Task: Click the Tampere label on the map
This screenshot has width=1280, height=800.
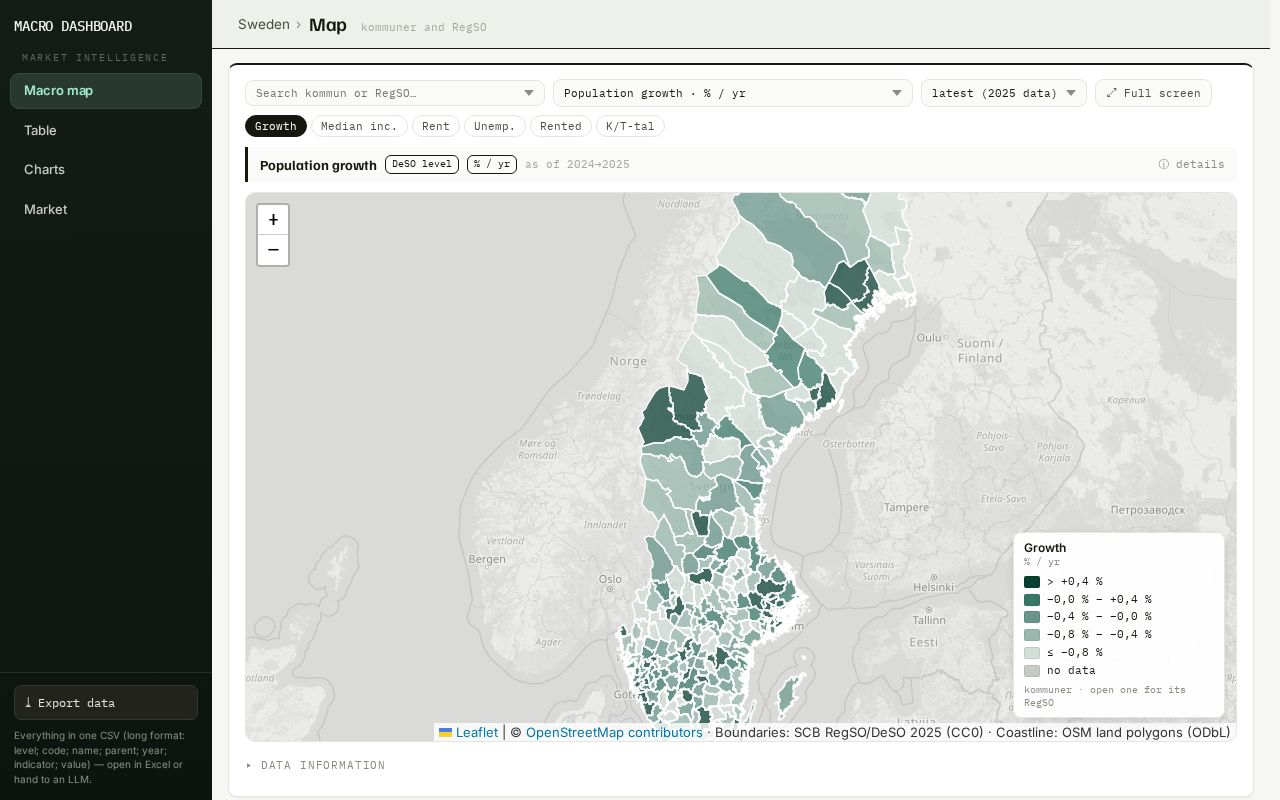Action: coord(907,507)
